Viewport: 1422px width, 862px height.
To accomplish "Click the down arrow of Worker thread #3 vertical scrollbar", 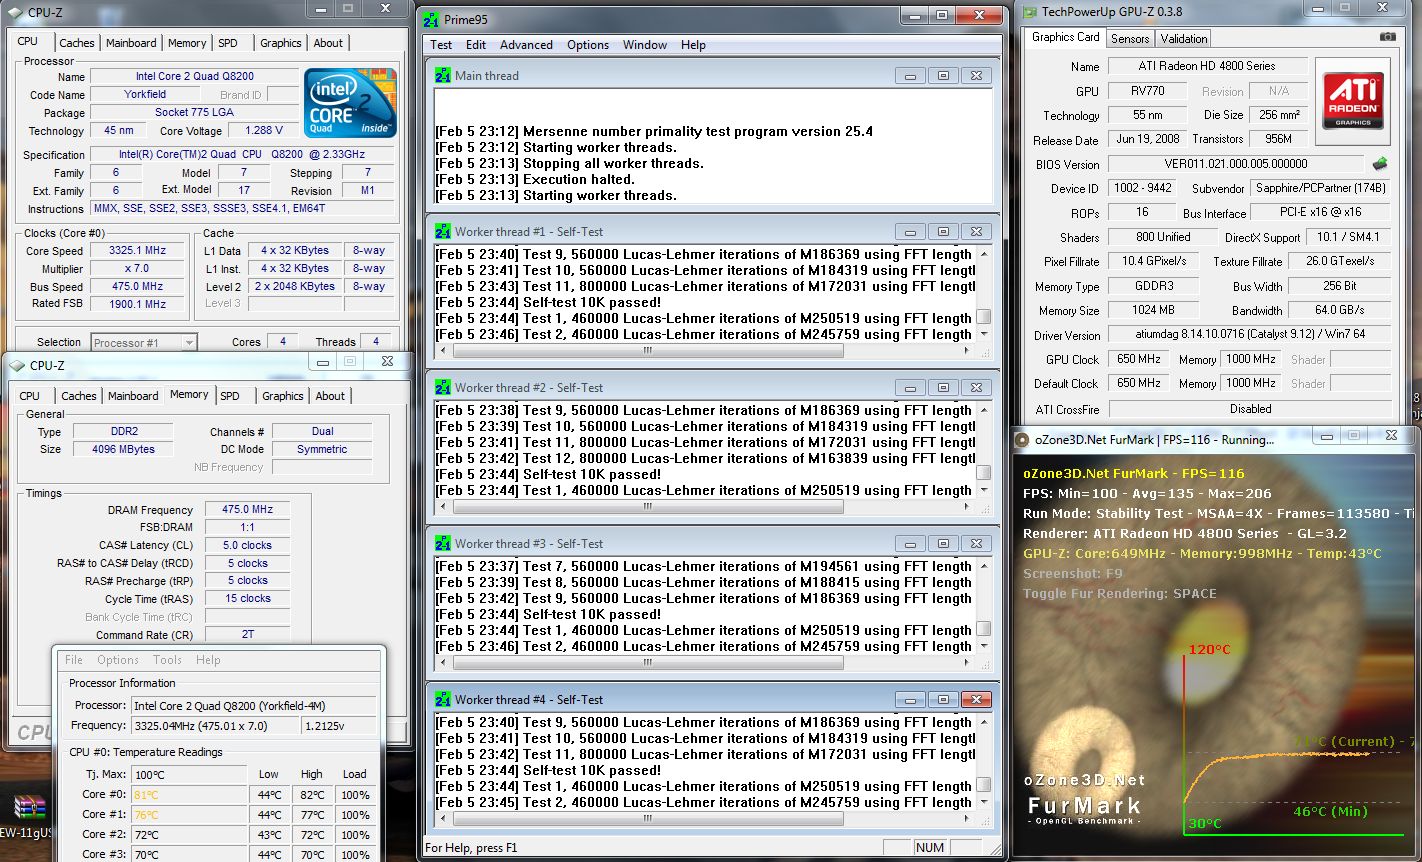I will coord(984,646).
